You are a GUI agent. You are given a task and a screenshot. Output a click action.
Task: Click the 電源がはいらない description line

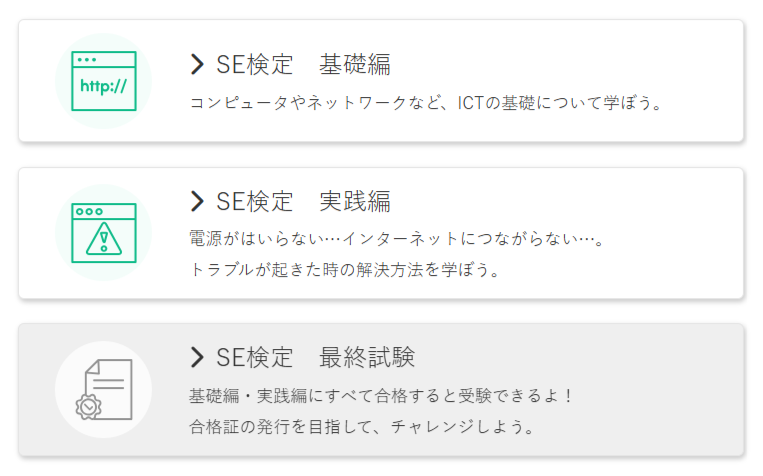[397, 238]
